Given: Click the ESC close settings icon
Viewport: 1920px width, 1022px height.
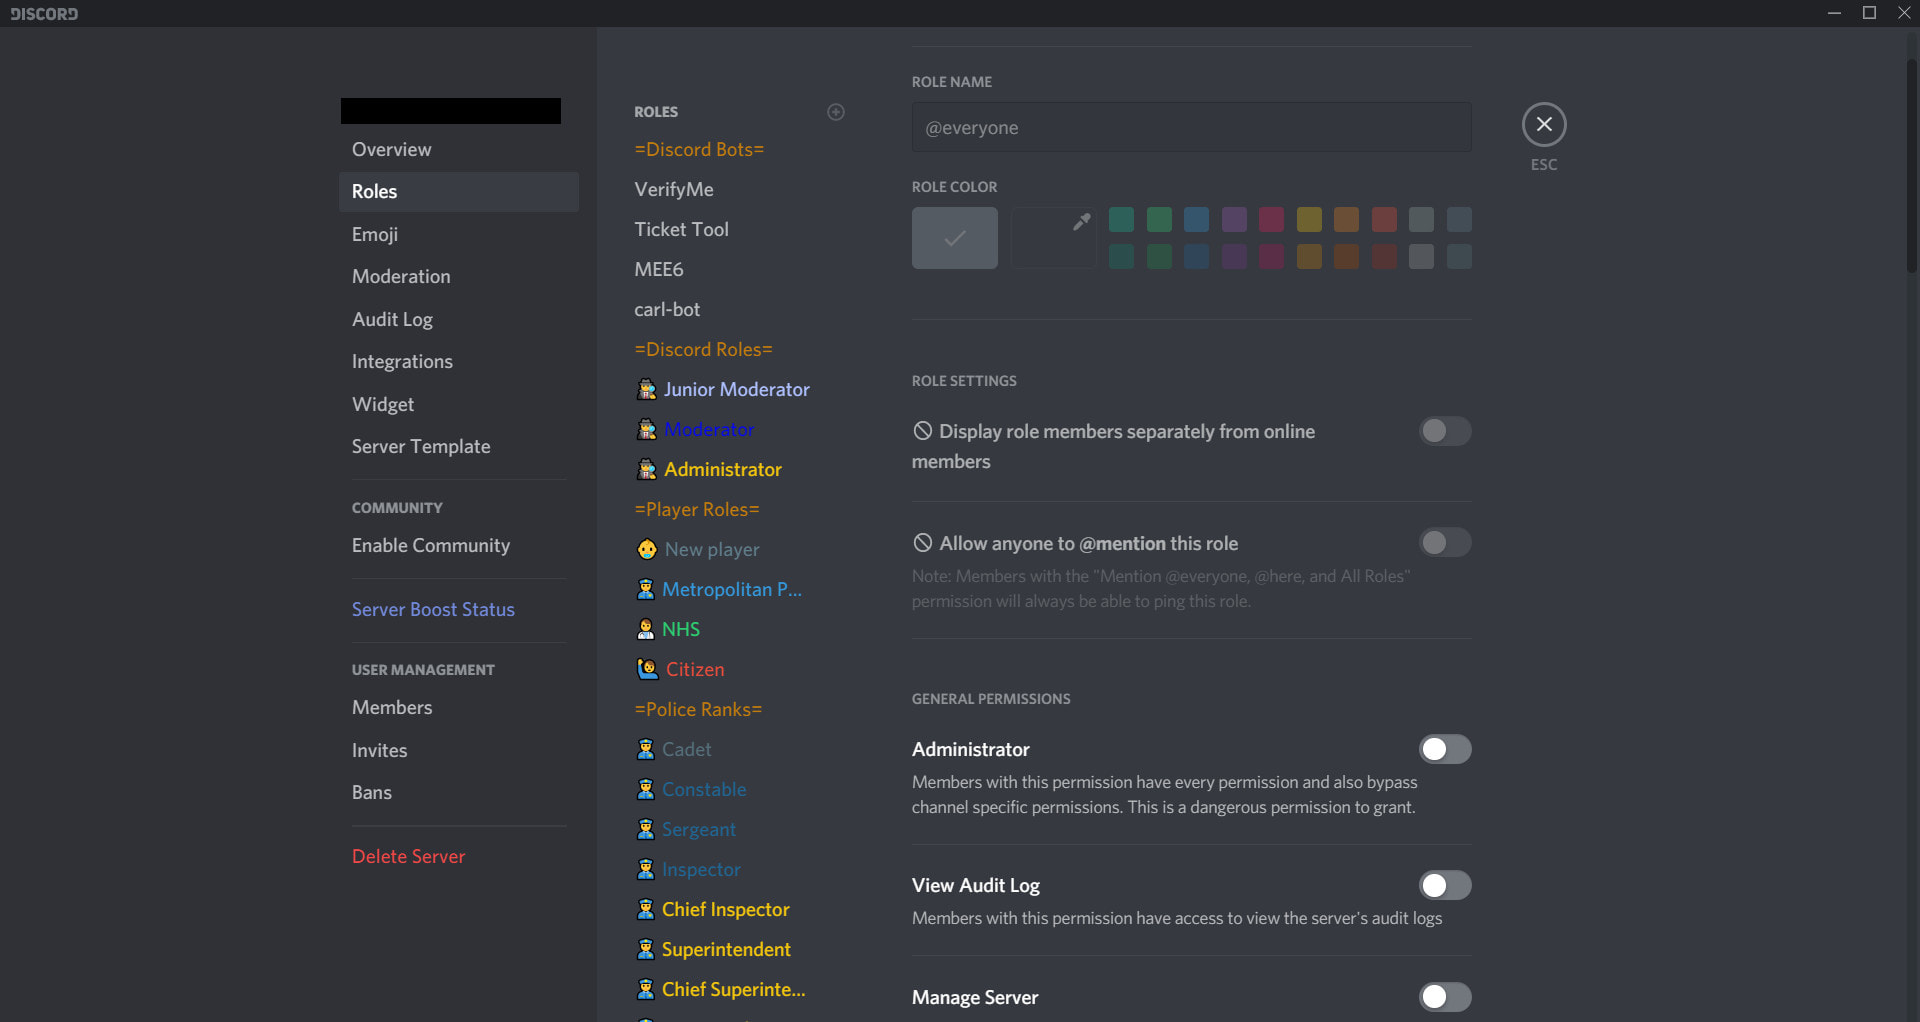Looking at the screenshot, I should 1544,125.
